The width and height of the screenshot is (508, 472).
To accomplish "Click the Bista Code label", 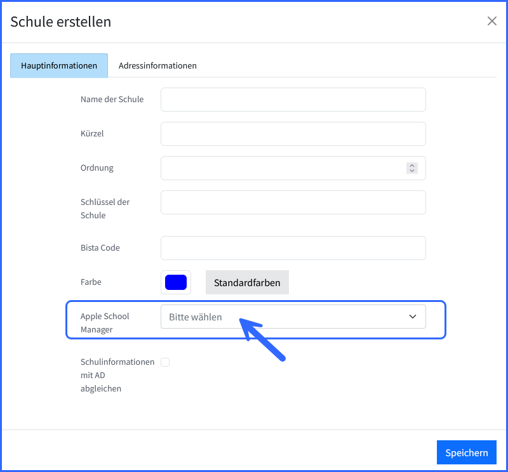I will 100,248.
